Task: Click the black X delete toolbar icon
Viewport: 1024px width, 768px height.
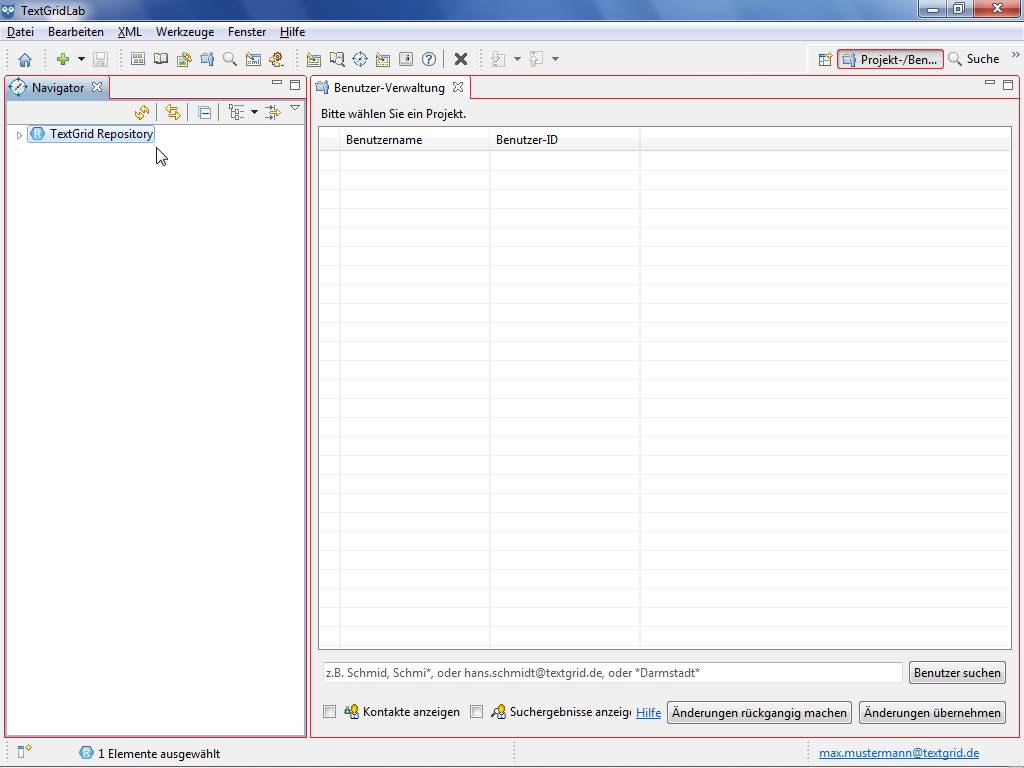Action: 461,60
